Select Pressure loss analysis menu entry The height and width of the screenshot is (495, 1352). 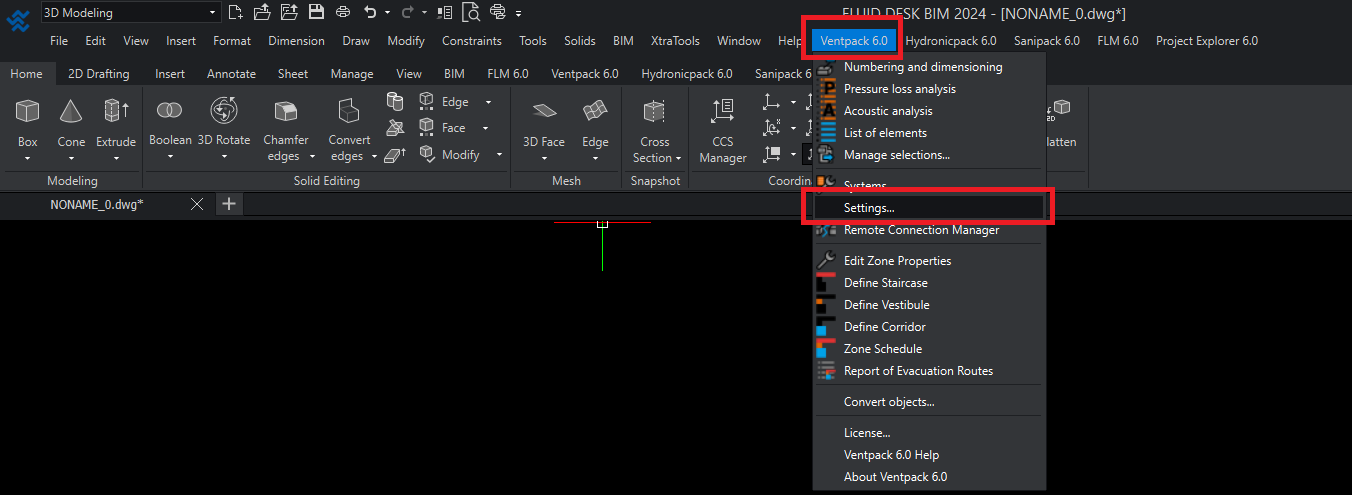(x=899, y=89)
